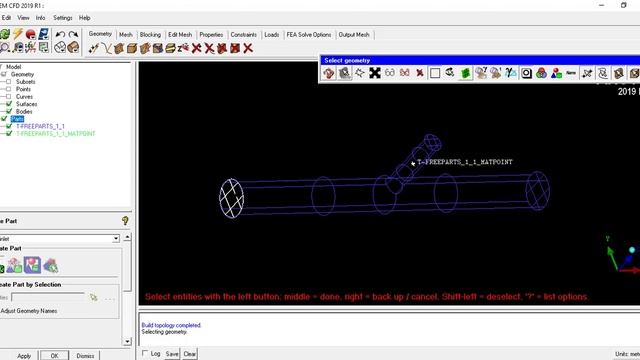Click the Save log button
Screen dimensions: 640x360
(x=172, y=353)
